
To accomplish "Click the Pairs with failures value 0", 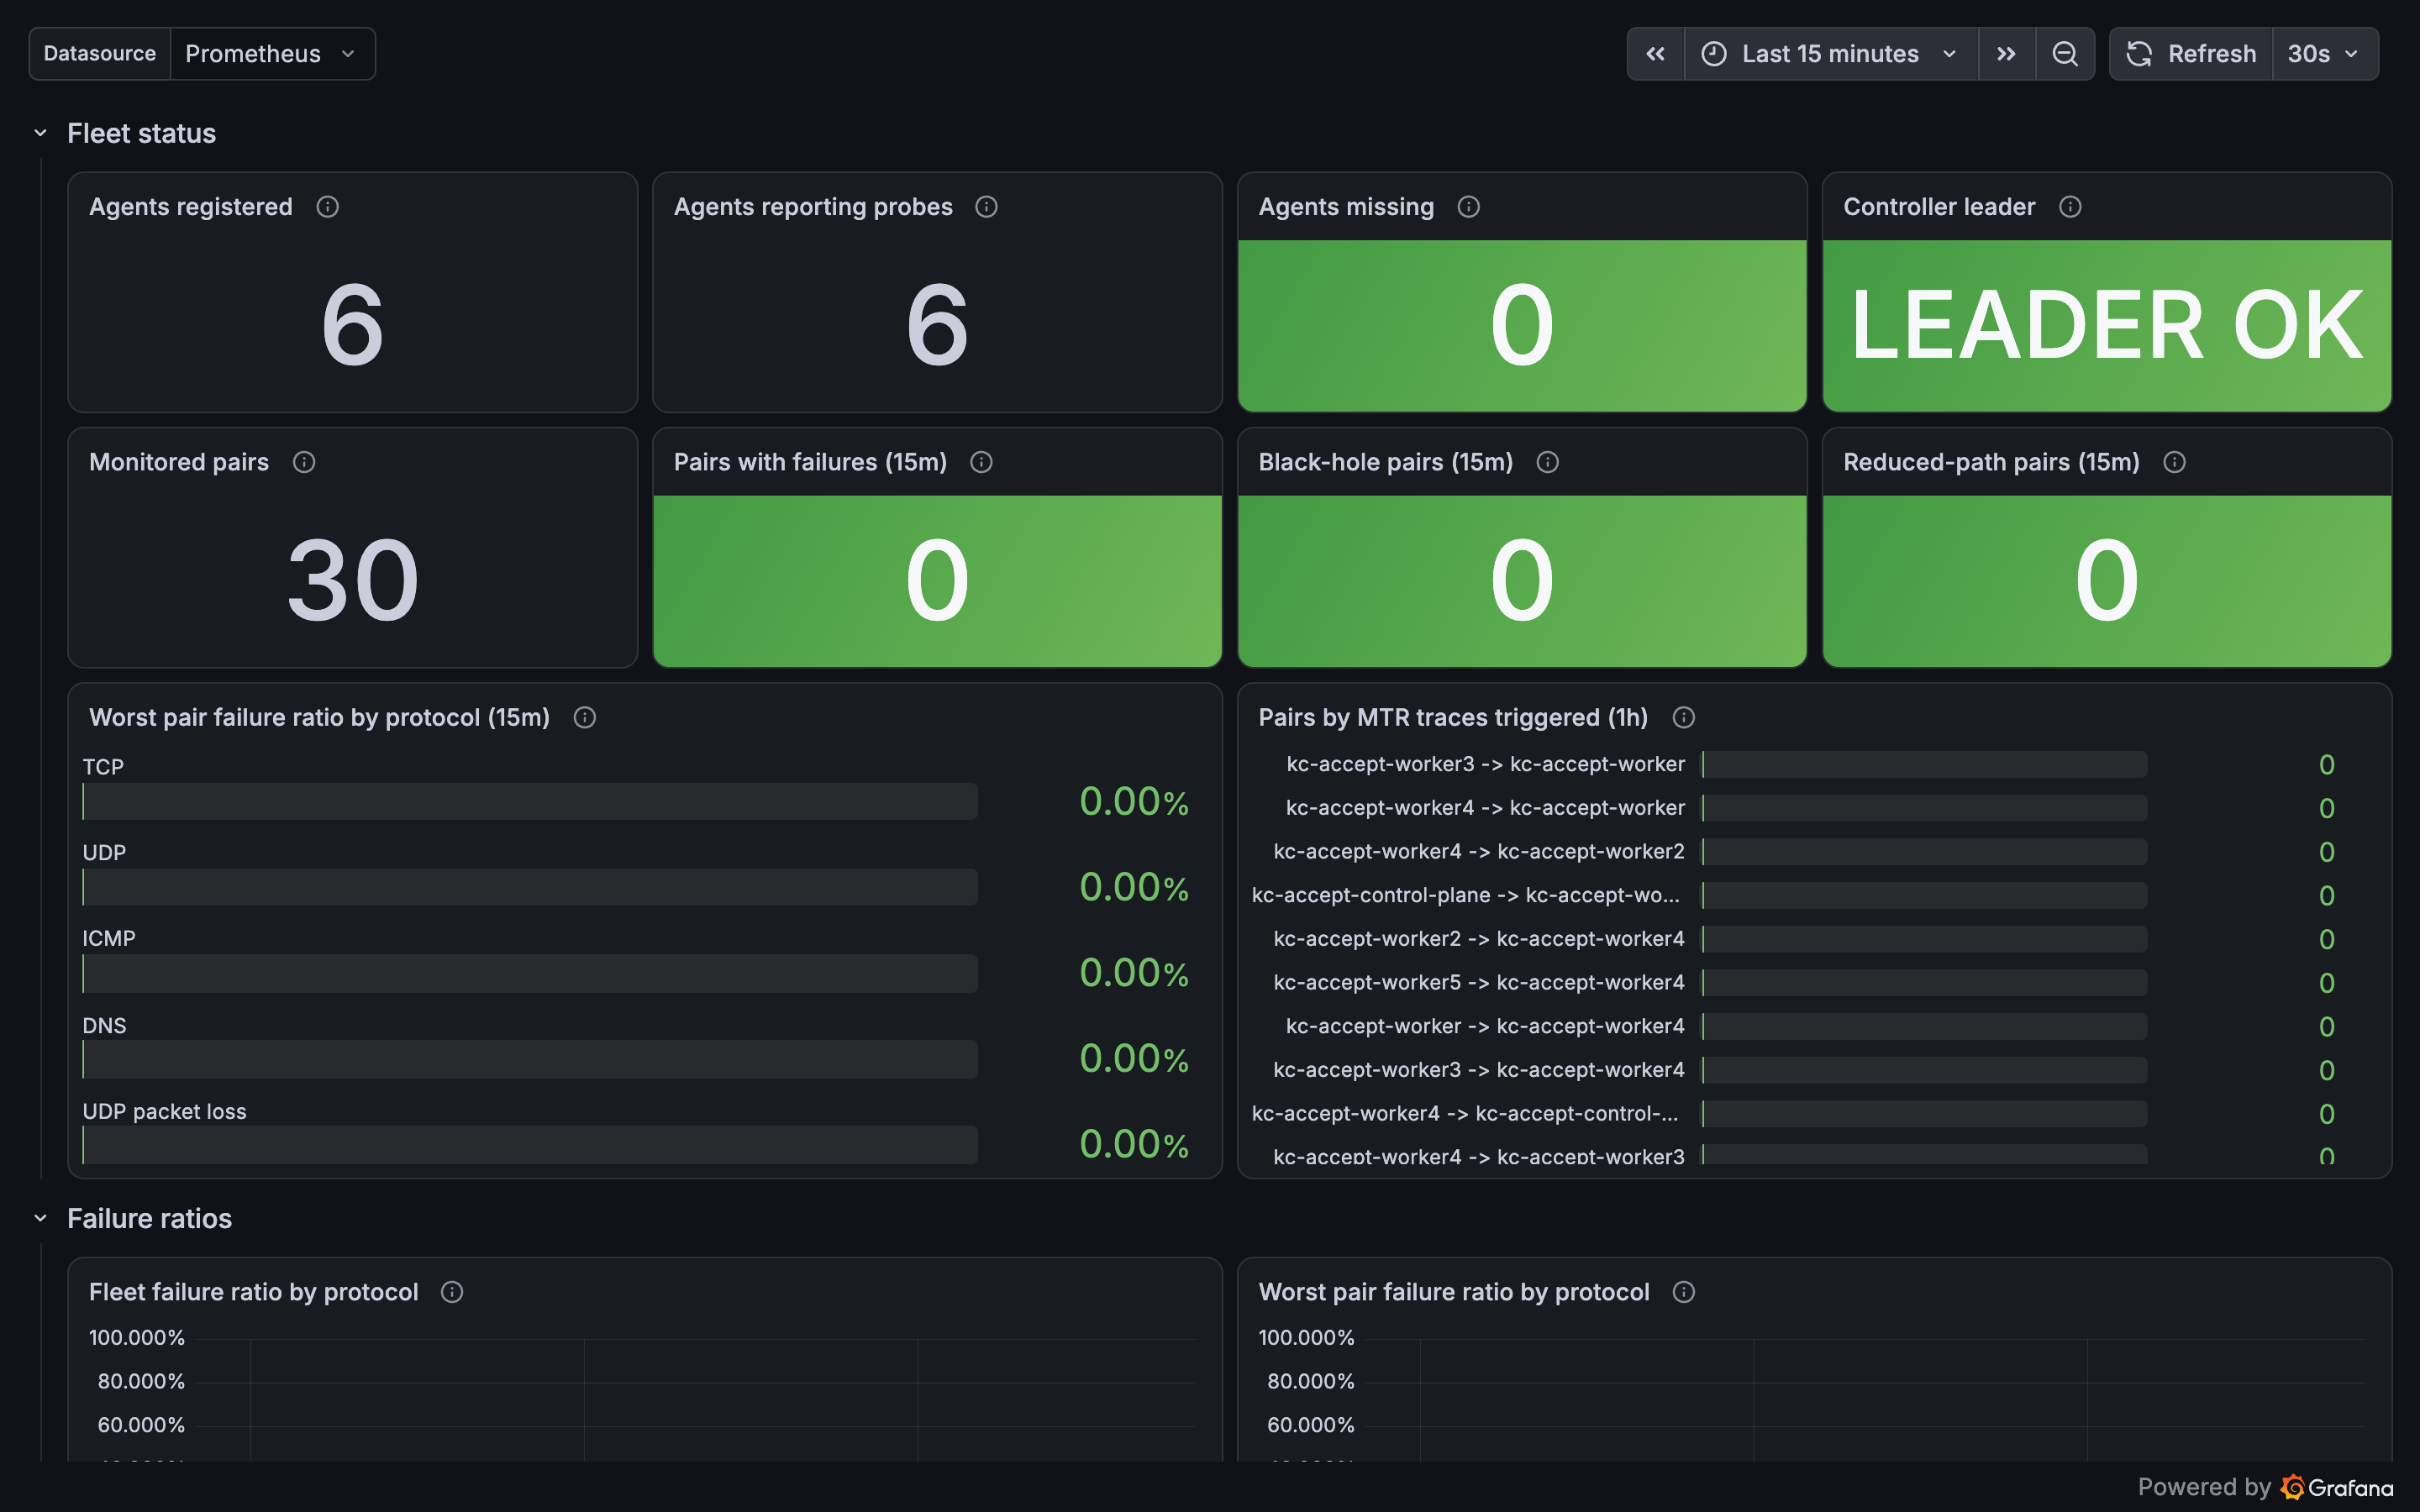I will [x=937, y=580].
